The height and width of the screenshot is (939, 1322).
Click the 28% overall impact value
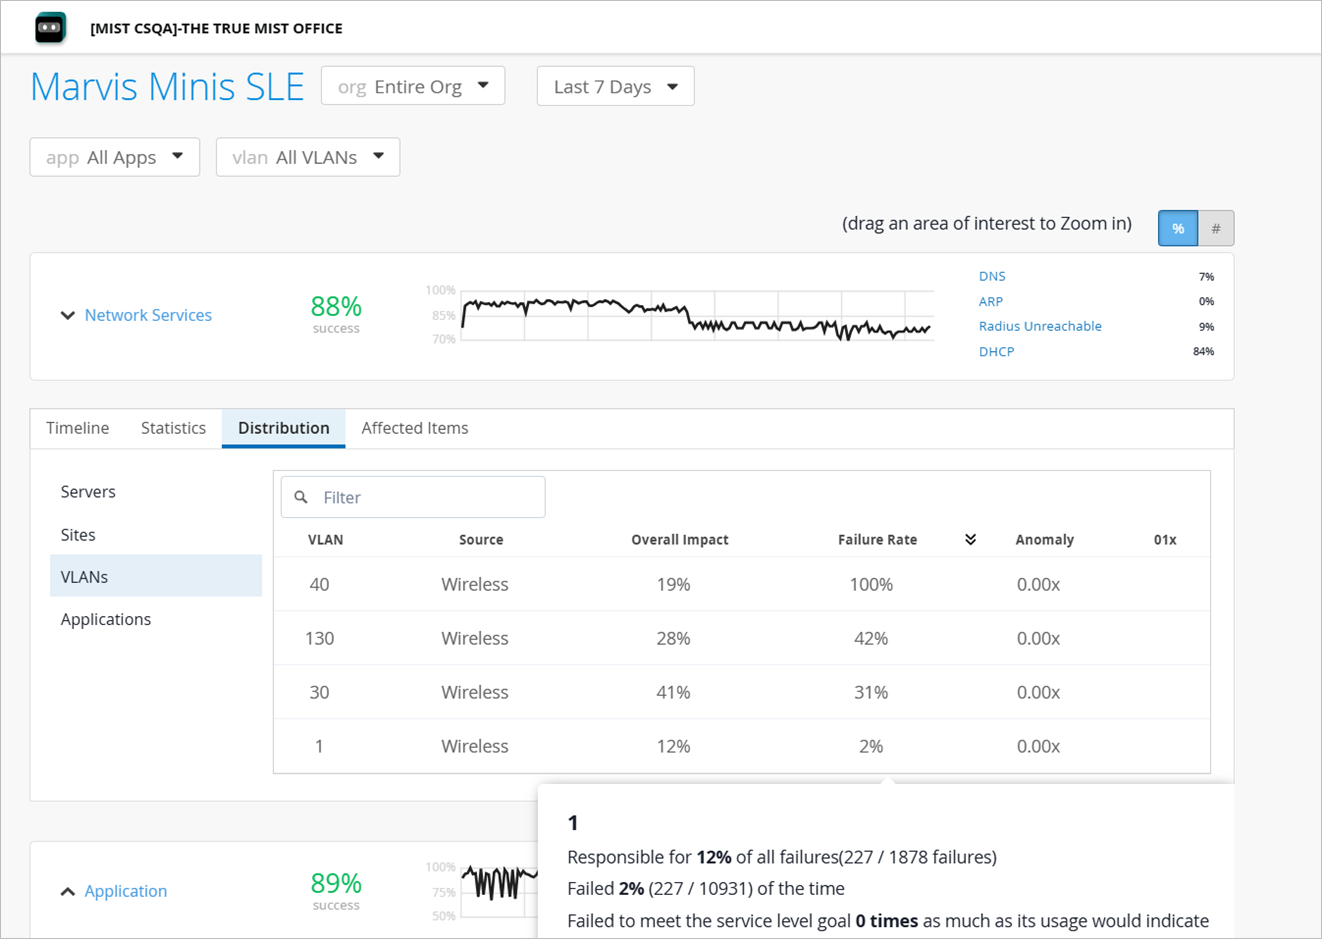673,638
